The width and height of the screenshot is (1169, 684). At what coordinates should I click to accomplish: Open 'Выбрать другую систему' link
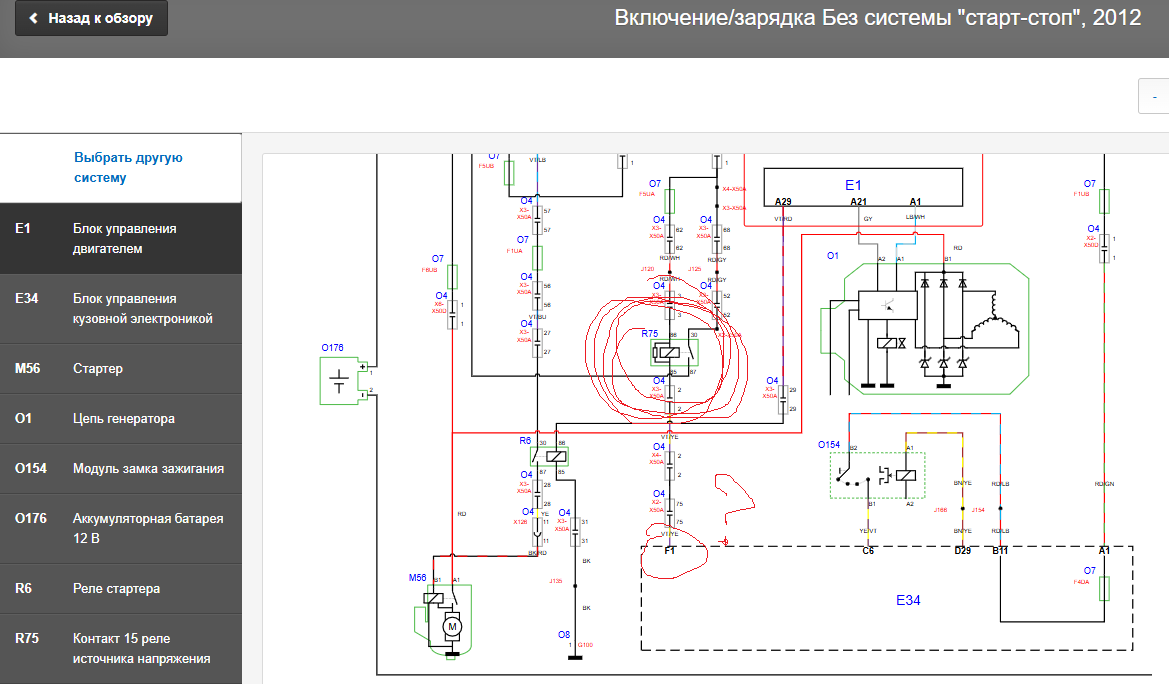click(128, 167)
